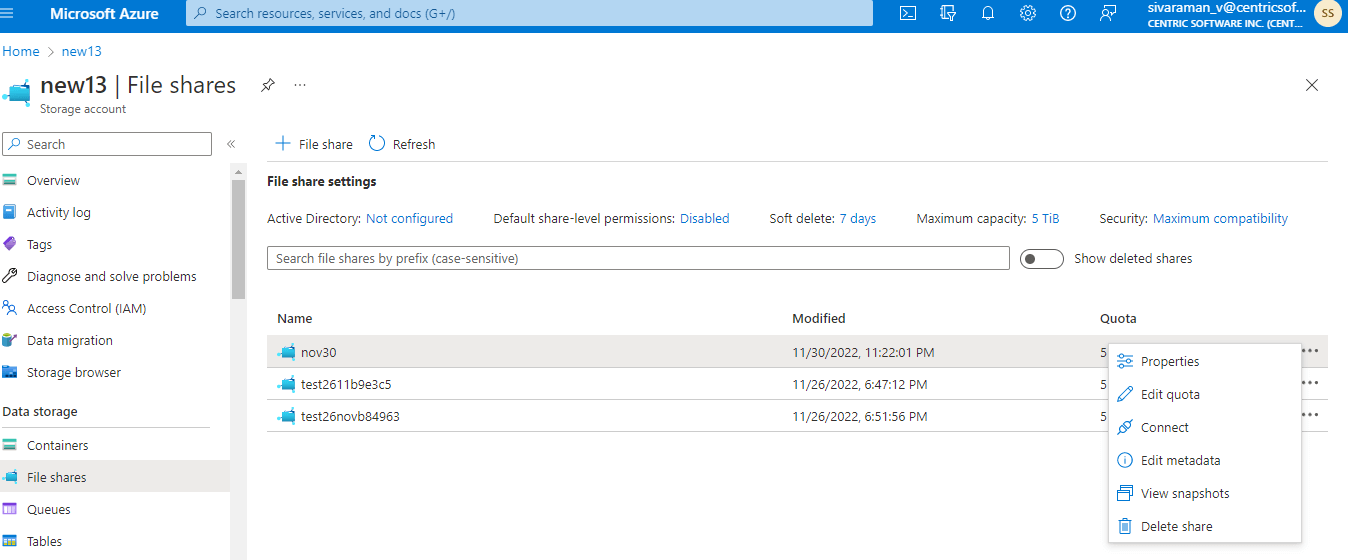Choose Delete share in context menu
The image size is (1348, 560).
point(1176,527)
